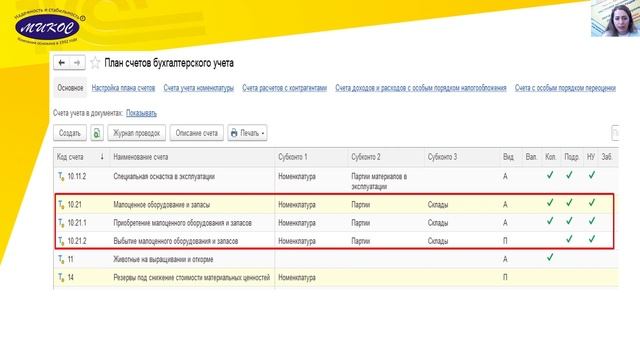Click Номенклатура cell in row 14

[x=297, y=278]
